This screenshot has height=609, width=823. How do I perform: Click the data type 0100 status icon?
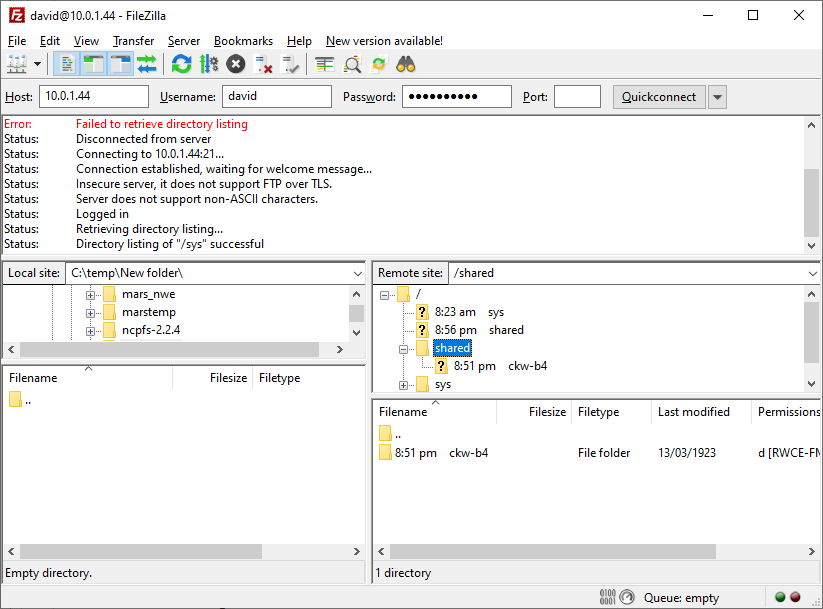[607, 597]
